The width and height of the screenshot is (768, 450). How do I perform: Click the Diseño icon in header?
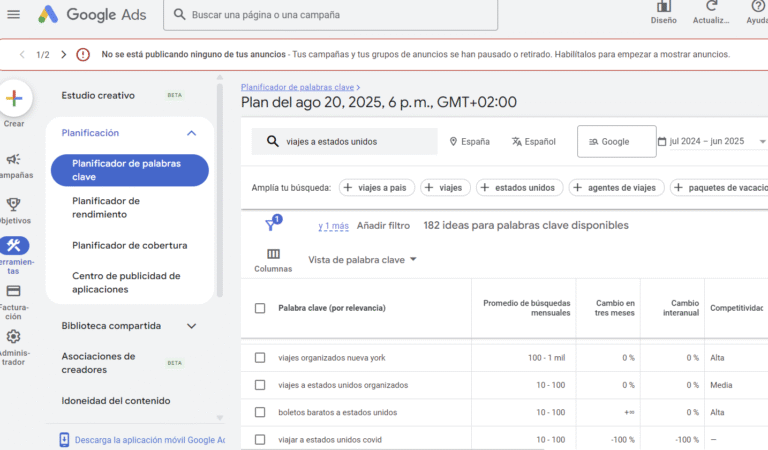[x=664, y=8]
